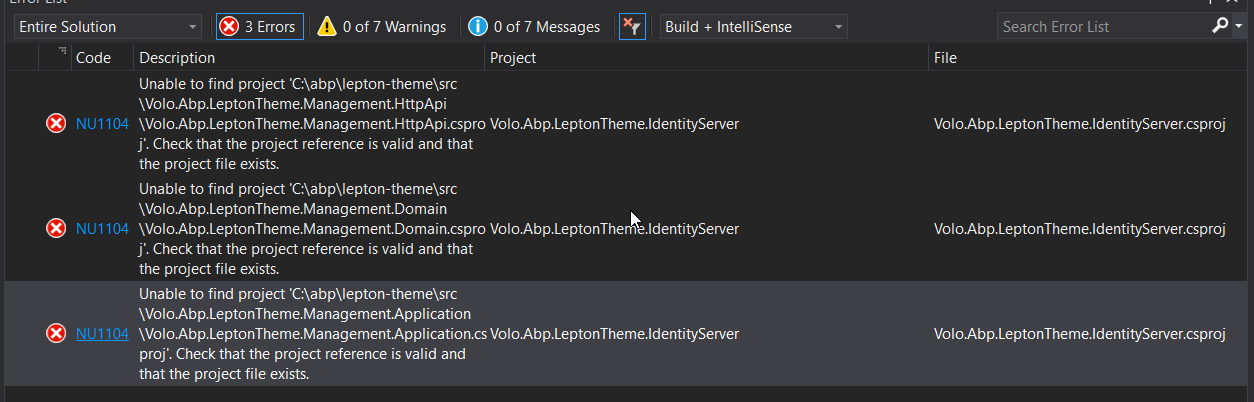Sort by the File column header
This screenshot has width=1254, height=402.
tap(945, 58)
